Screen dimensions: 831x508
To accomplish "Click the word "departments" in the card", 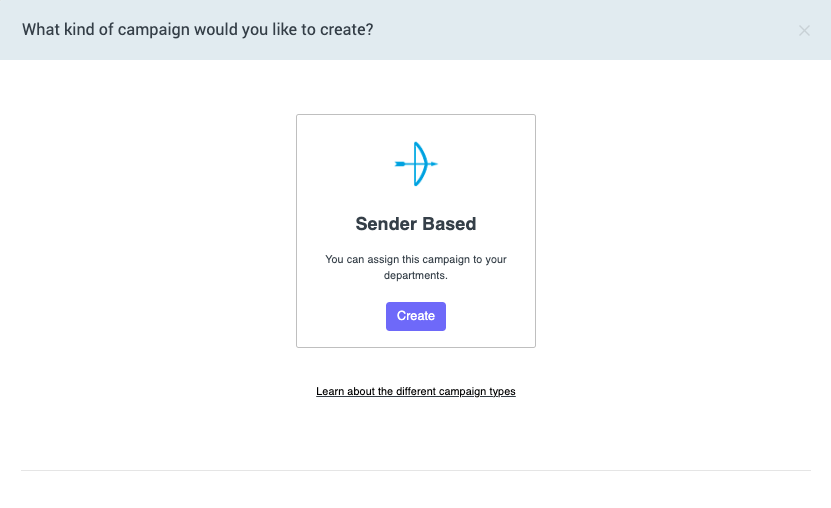I will pyautogui.click(x=414, y=275).
